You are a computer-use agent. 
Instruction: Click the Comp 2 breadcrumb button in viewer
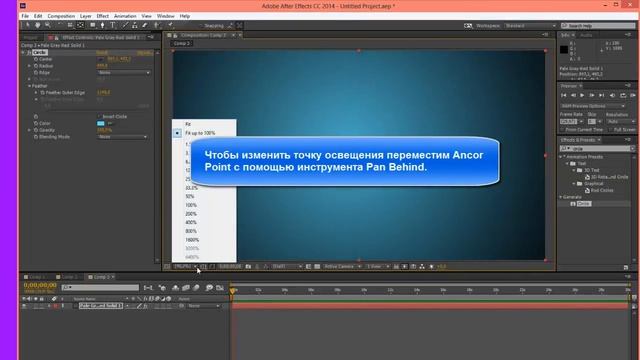181,43
